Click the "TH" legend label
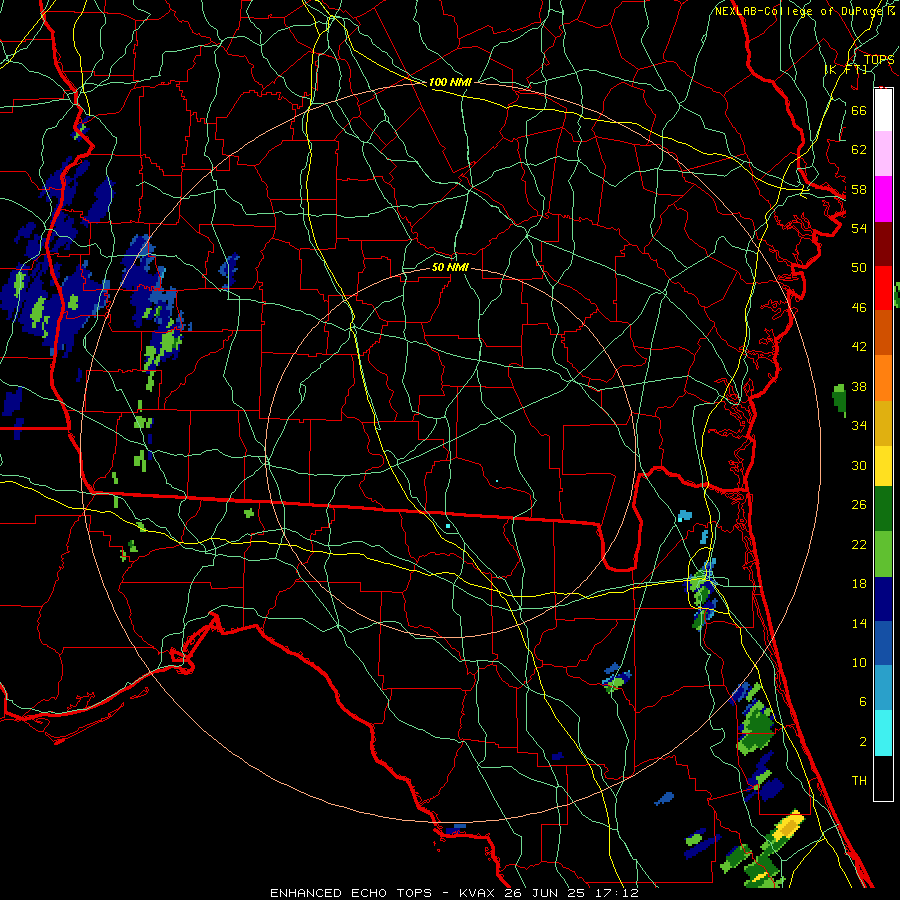 859,781
